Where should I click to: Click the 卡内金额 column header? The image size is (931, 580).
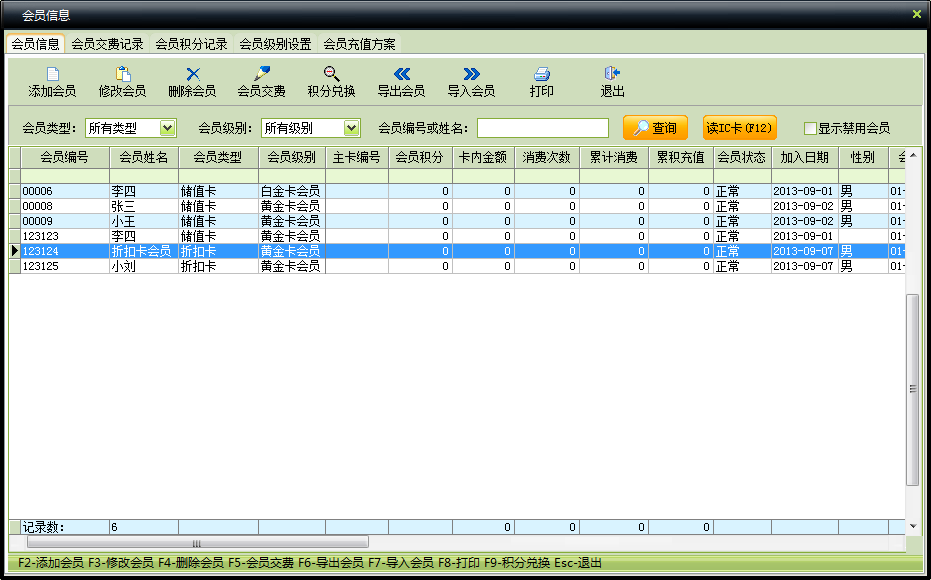coord(483,157)
